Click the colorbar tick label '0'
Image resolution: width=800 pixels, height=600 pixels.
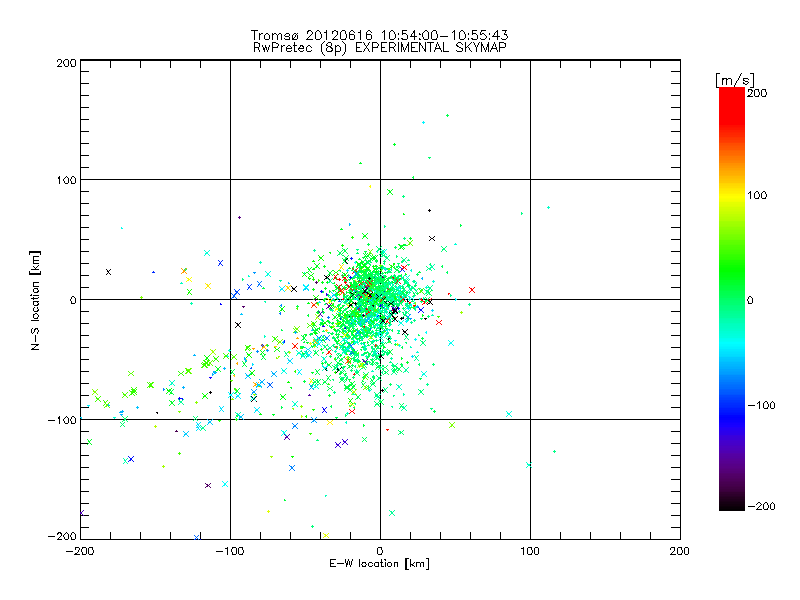750,300
